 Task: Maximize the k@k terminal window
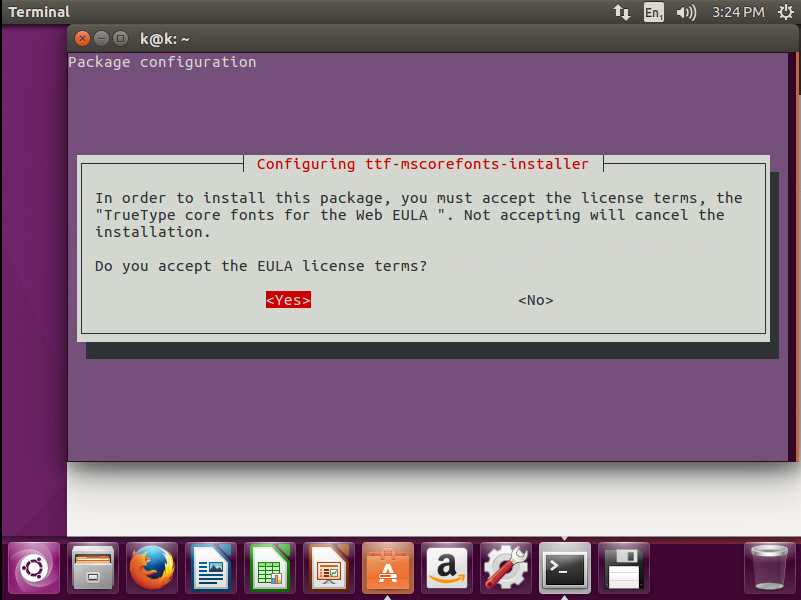[121, 38]
